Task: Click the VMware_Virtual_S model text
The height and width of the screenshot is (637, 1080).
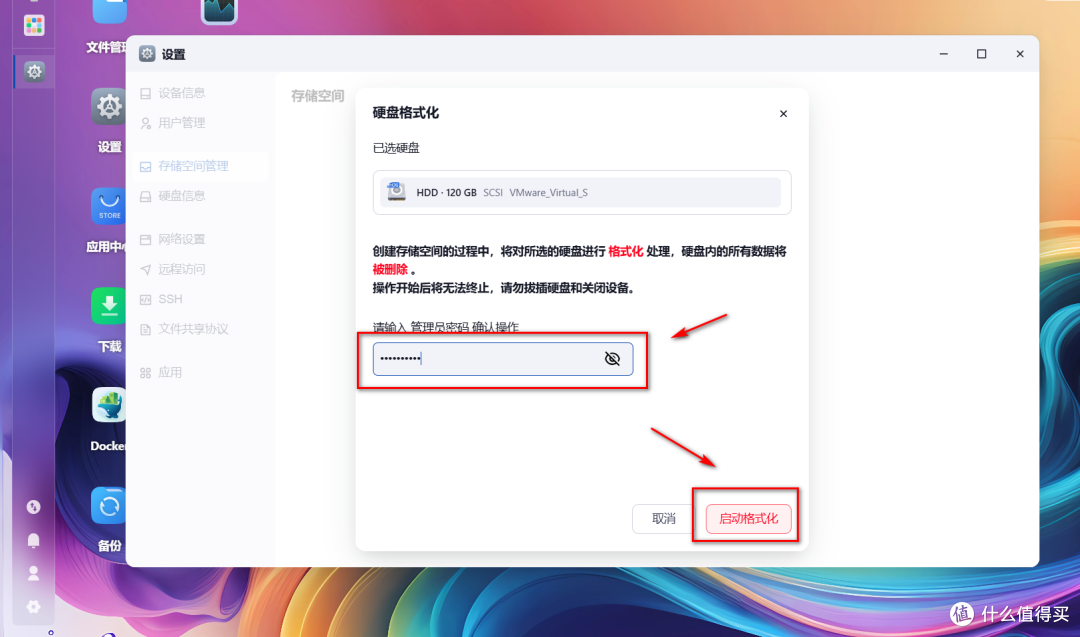Action: pos(548,193)
